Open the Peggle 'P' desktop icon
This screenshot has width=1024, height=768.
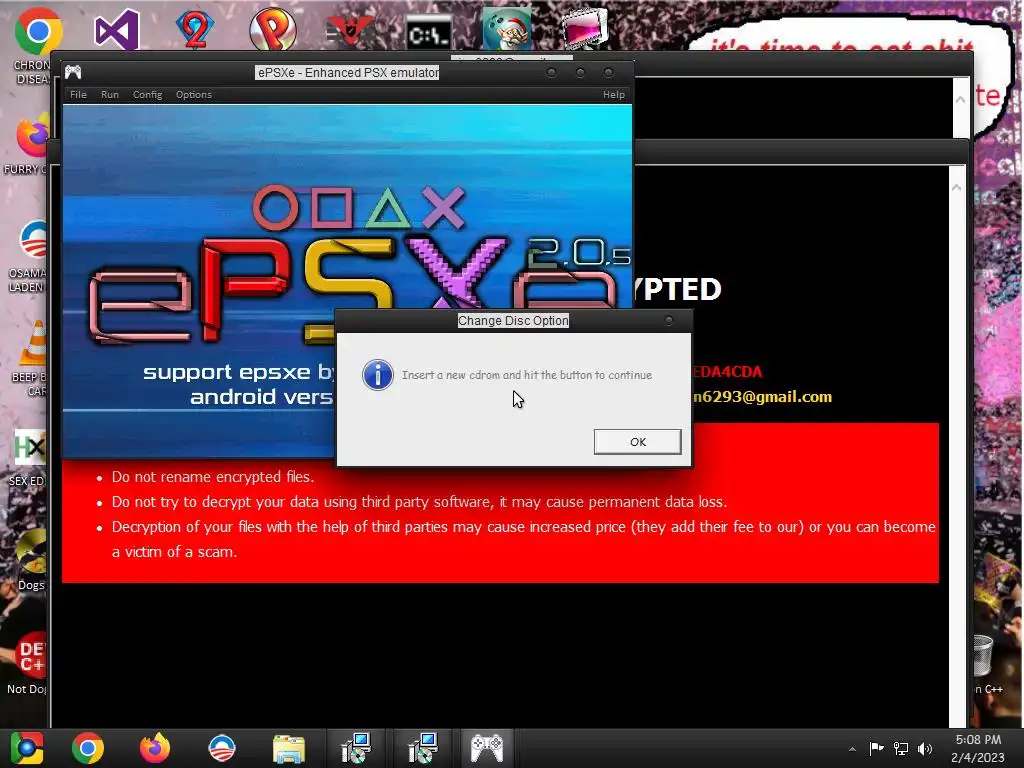click(273, 30)
